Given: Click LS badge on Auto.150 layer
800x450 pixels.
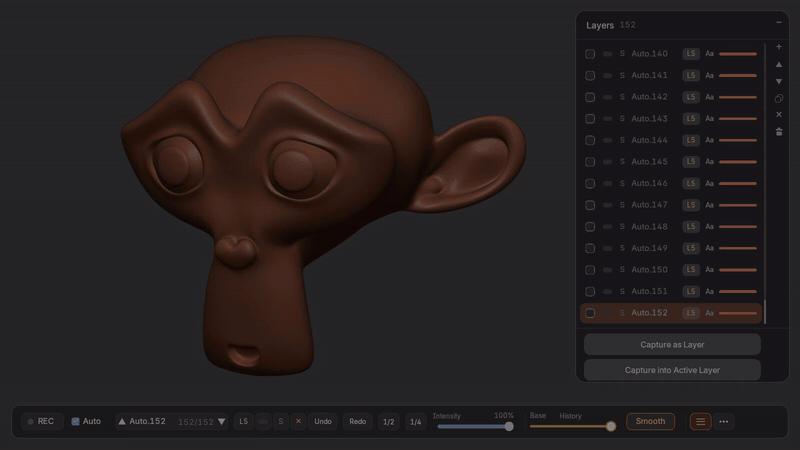Looking at the screenshot, I should pyautogui.click(x=691, y=269).
